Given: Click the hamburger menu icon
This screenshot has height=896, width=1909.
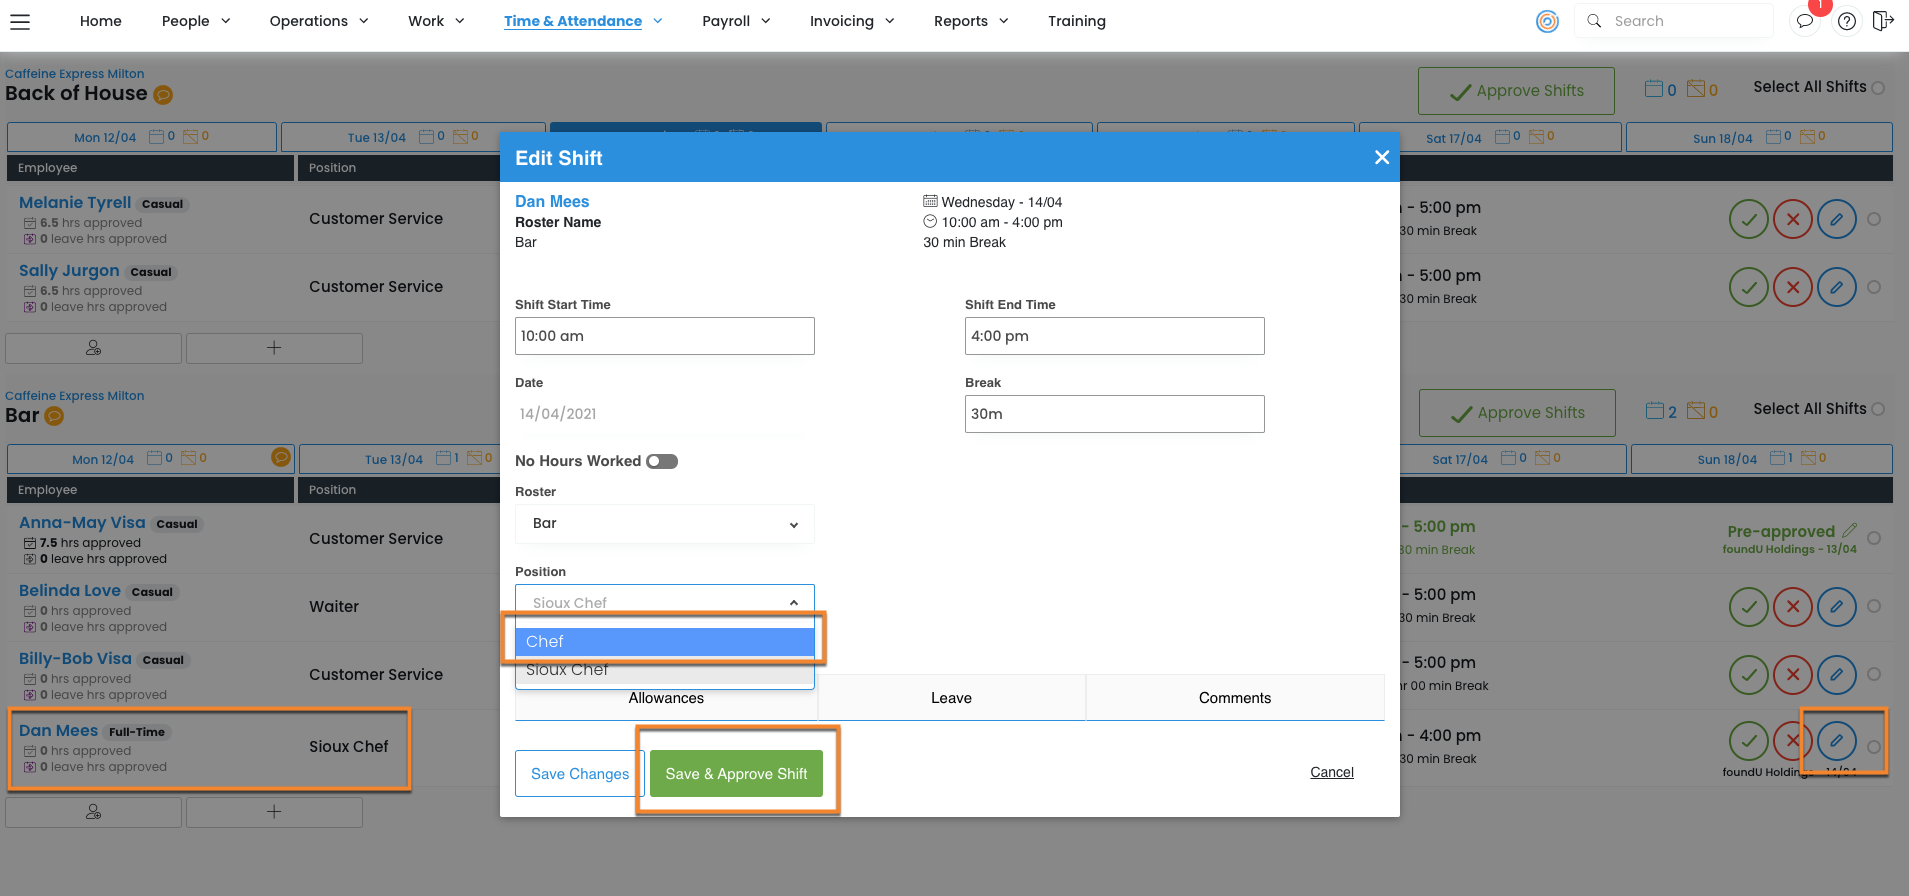Looking at the screenshot, I should click(x=20, y=21).
